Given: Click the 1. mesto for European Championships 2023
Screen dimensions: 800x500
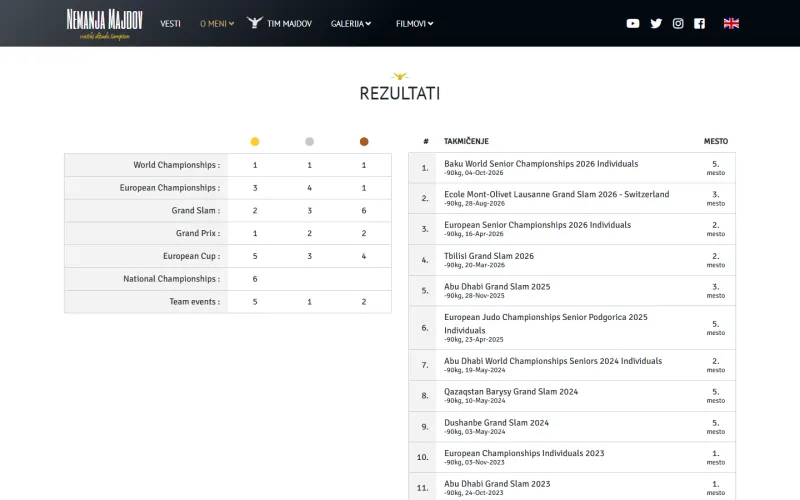Looking at the screenshot, I should click(x=716, y=457).
